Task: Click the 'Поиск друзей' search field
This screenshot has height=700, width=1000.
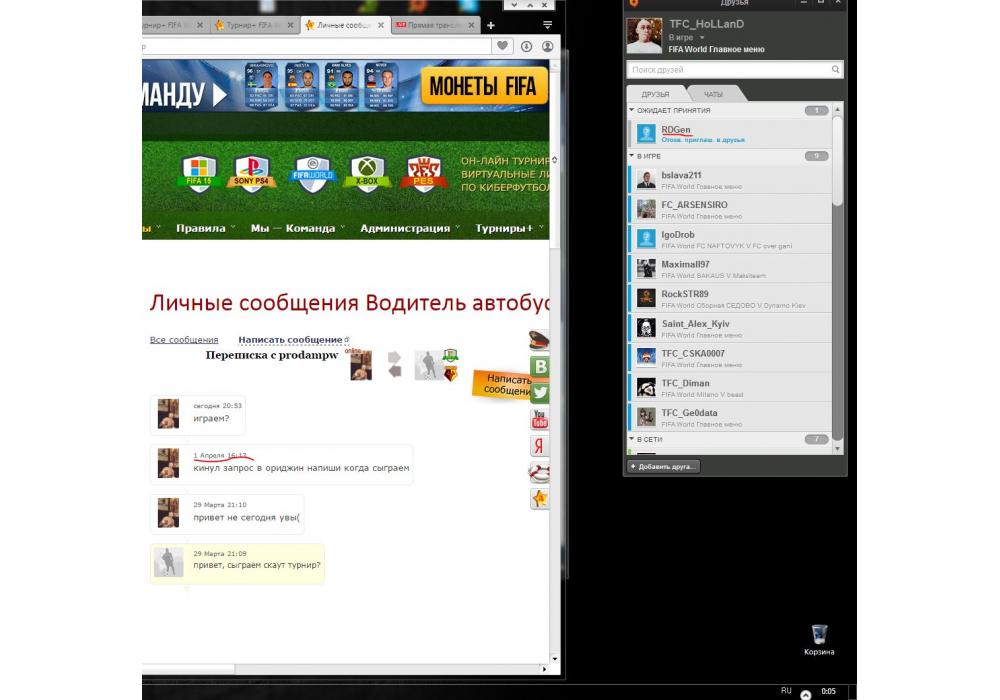Action: pos(728,70)
